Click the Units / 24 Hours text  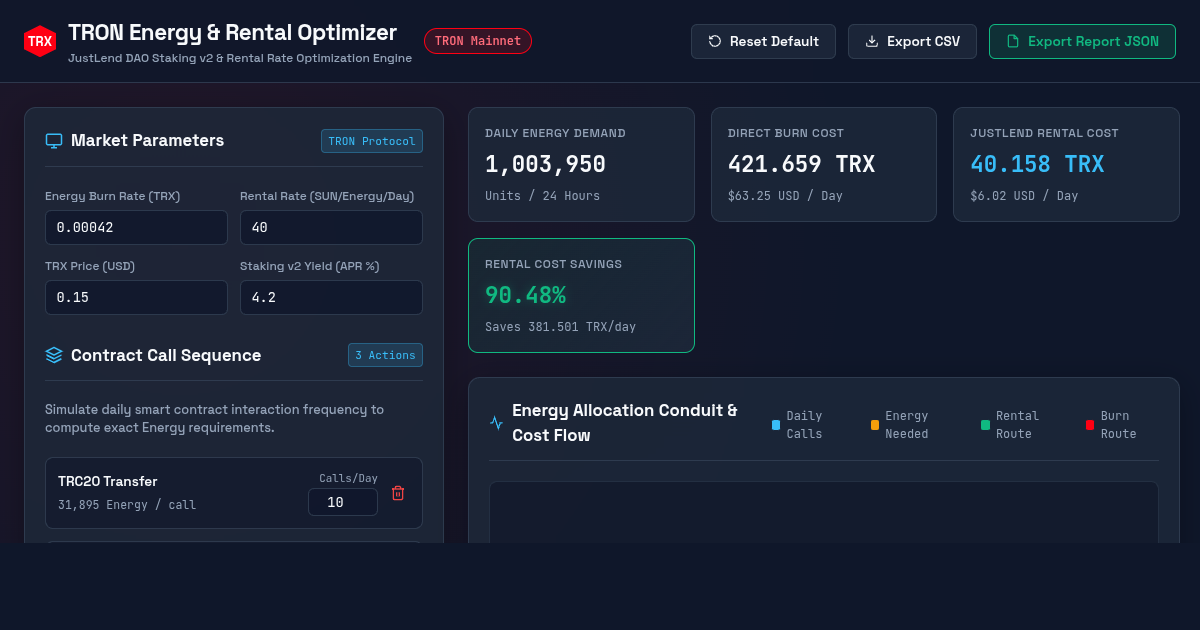542,196
